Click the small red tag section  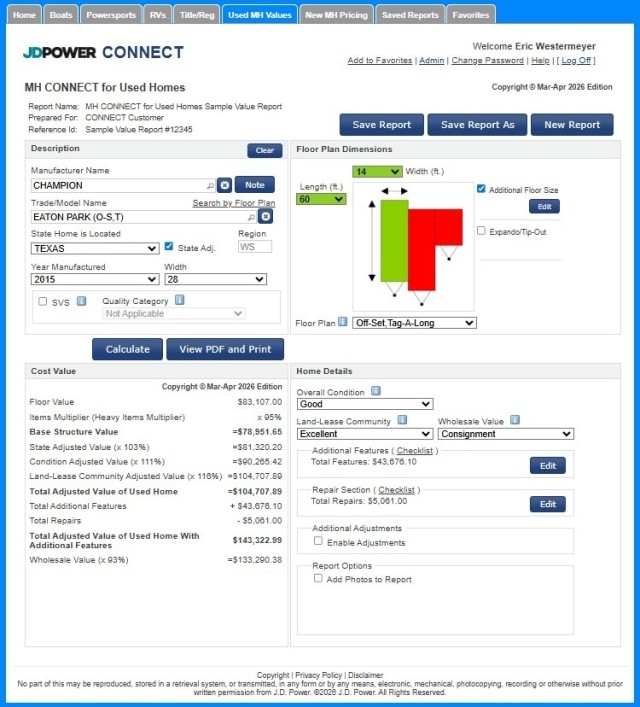coord(449,227)
